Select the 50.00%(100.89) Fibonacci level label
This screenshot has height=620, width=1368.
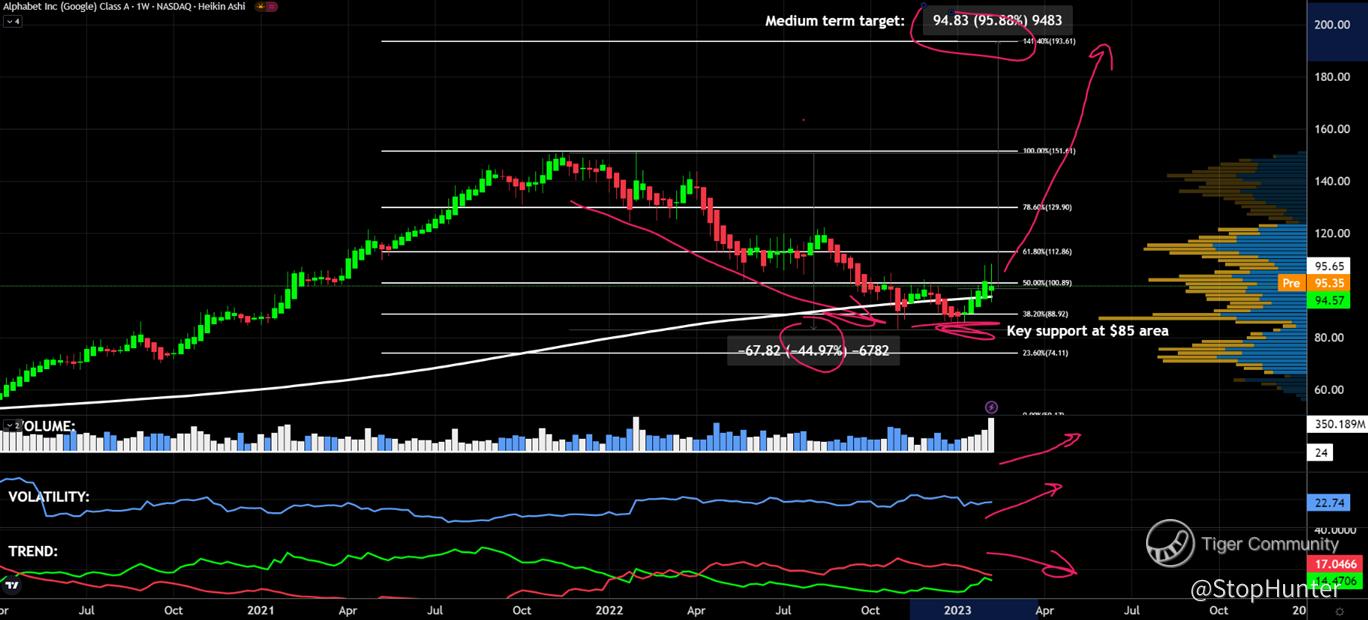pyautogui.click(x=1045, y=283)
